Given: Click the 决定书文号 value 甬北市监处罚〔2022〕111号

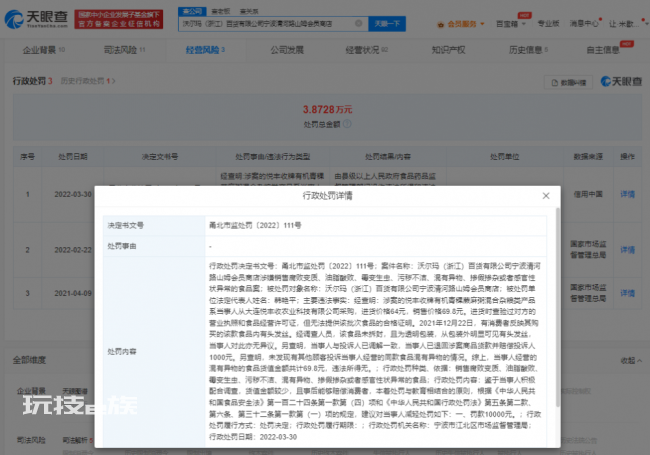Looking at the screenshot, I should pyautogui.click(x=255, y=225).
